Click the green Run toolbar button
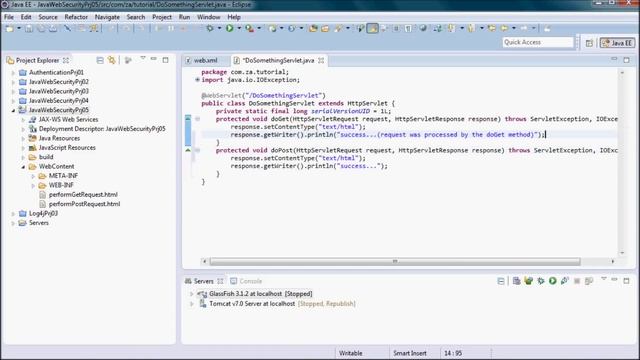This screenshot has width=640, height=360. 230,29
